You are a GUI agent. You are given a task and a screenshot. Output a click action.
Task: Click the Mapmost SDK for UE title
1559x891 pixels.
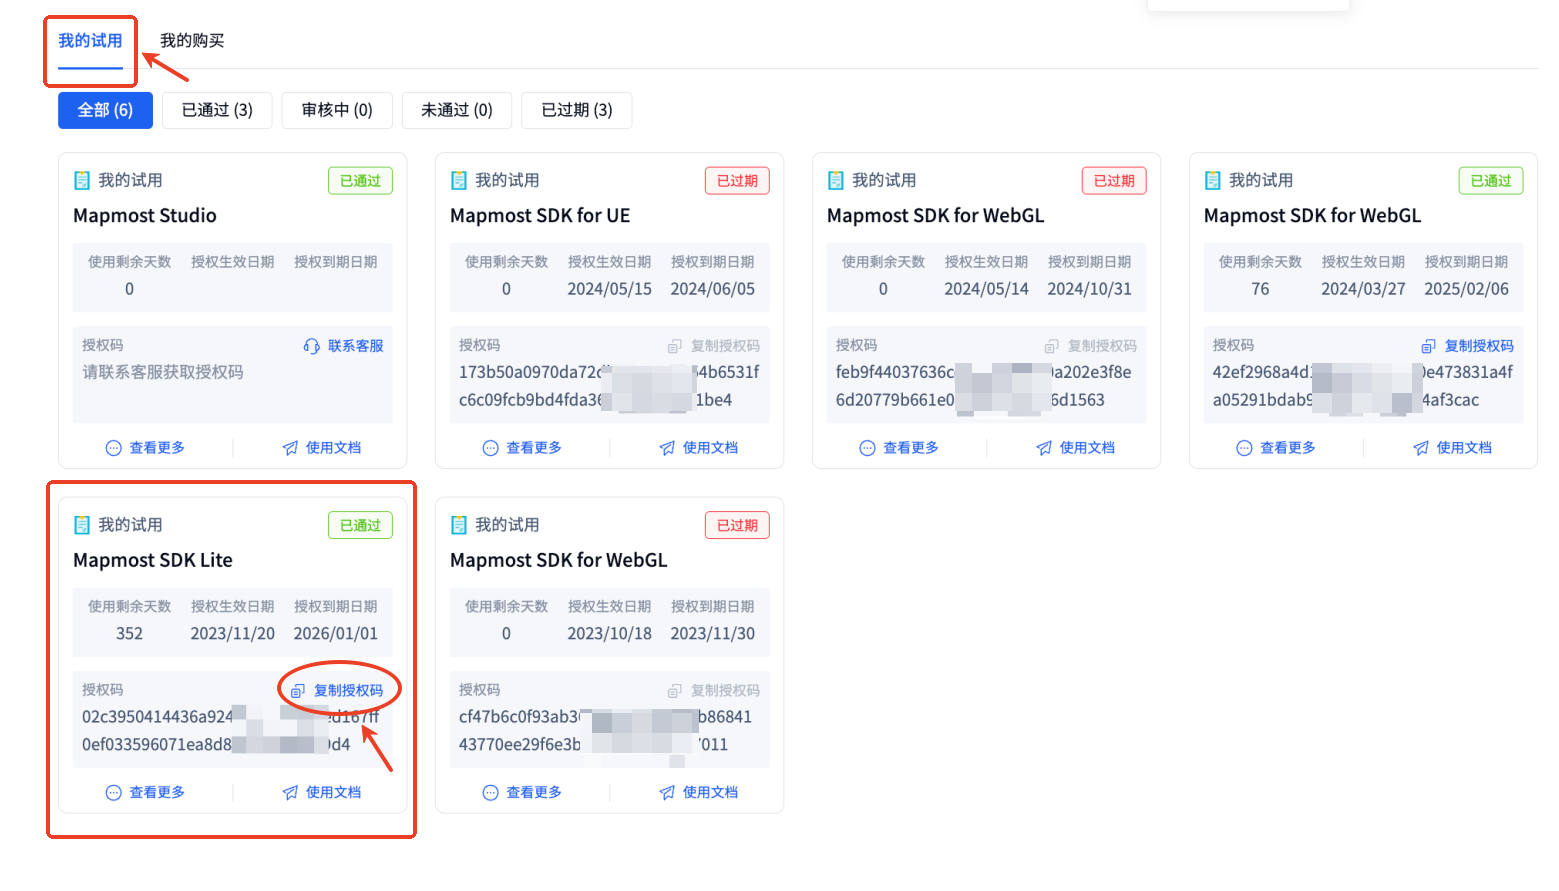pyautogui.click(x=540, y=216)
